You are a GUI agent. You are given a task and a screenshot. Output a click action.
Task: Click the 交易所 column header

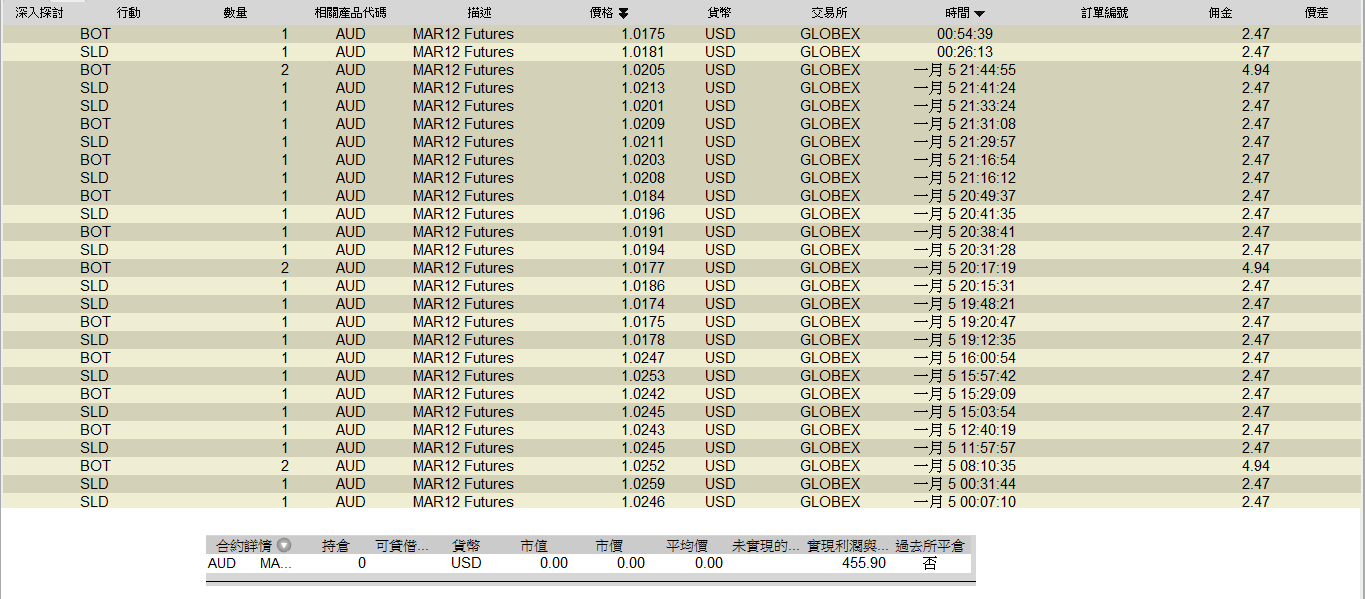coord(830,13)
